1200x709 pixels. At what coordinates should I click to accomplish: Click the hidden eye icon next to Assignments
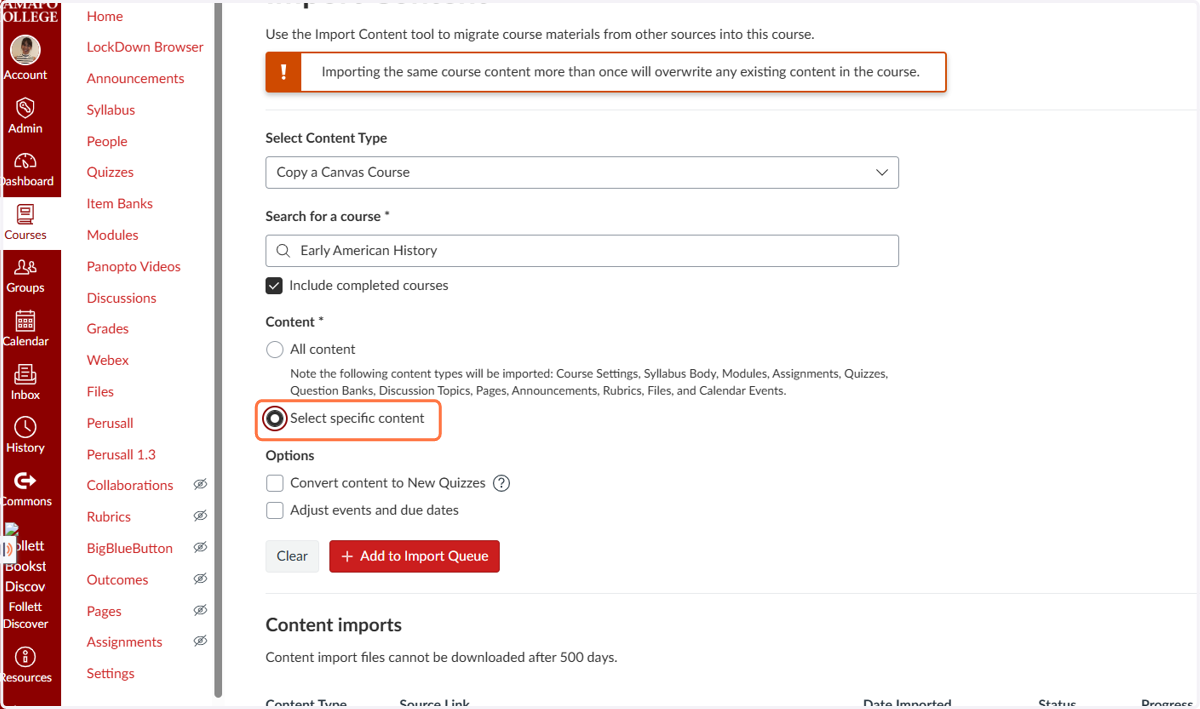pyautogui.click(x=200, y=641)
